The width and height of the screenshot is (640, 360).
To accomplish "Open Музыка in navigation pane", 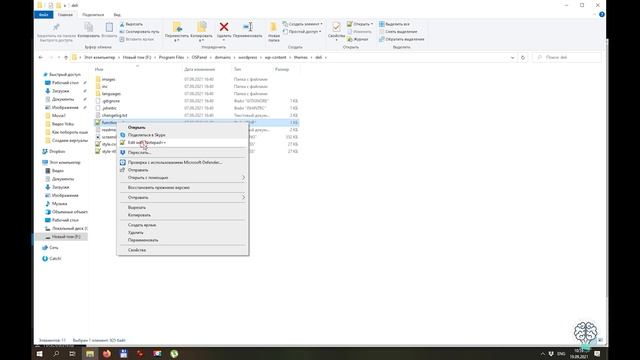I will pos(59,203).
